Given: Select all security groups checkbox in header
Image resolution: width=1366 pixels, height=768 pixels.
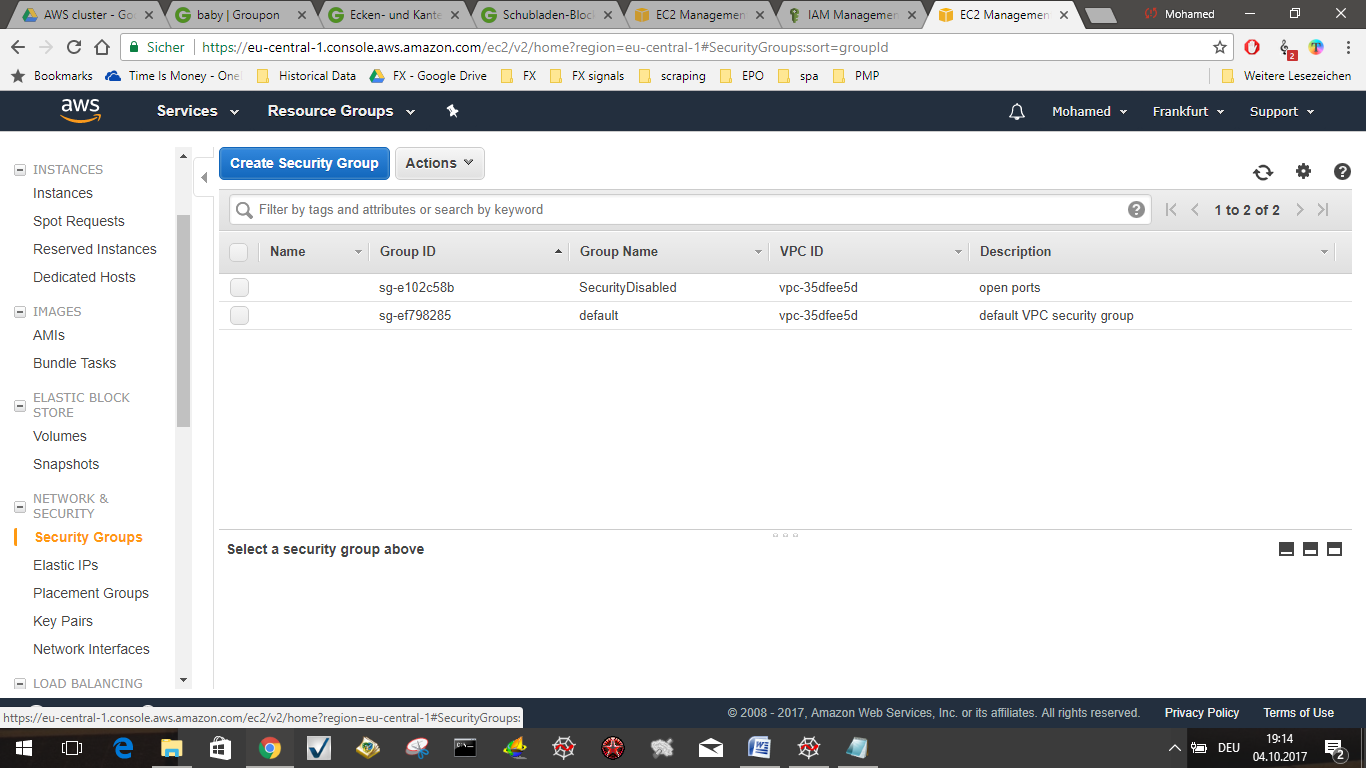Looking at the screenshot, I should click(238, 252).
